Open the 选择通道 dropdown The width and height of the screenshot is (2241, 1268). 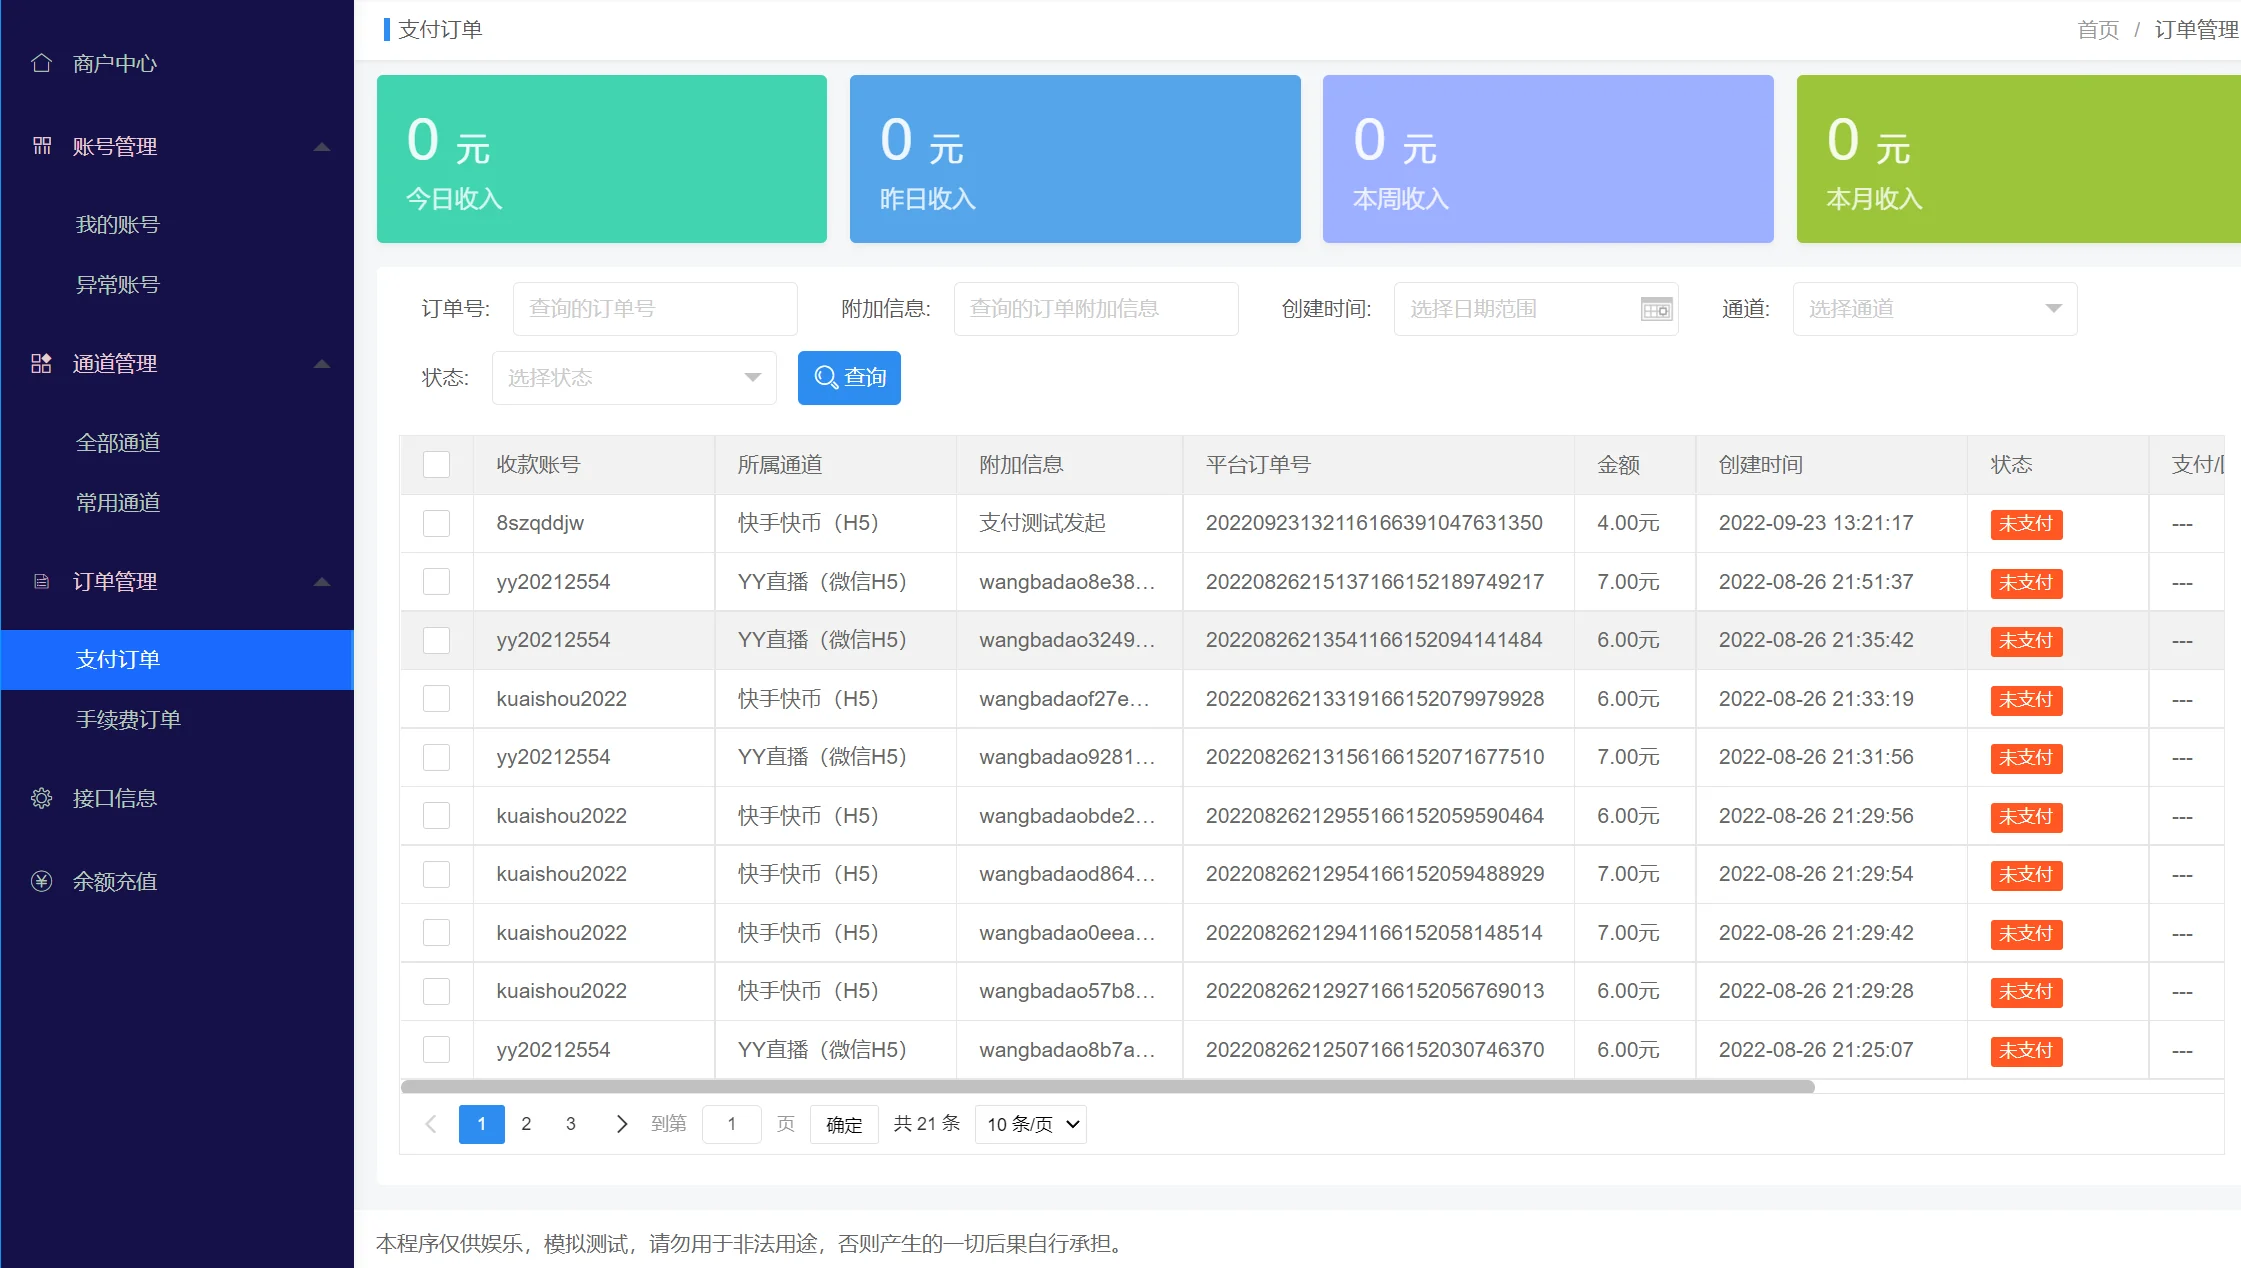(x=1934, y=309)
